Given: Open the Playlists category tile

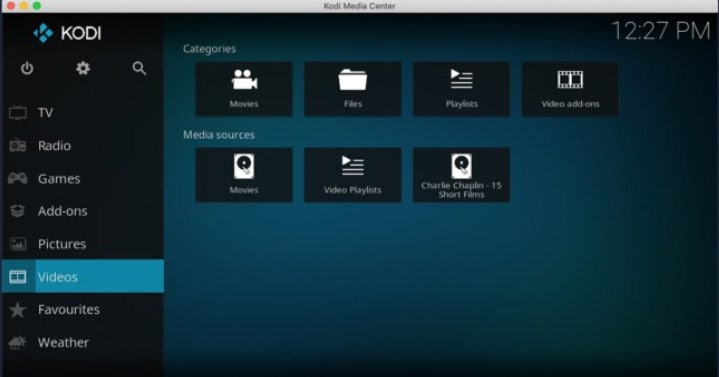Looking at the screenshot, I should click(461, 89).
